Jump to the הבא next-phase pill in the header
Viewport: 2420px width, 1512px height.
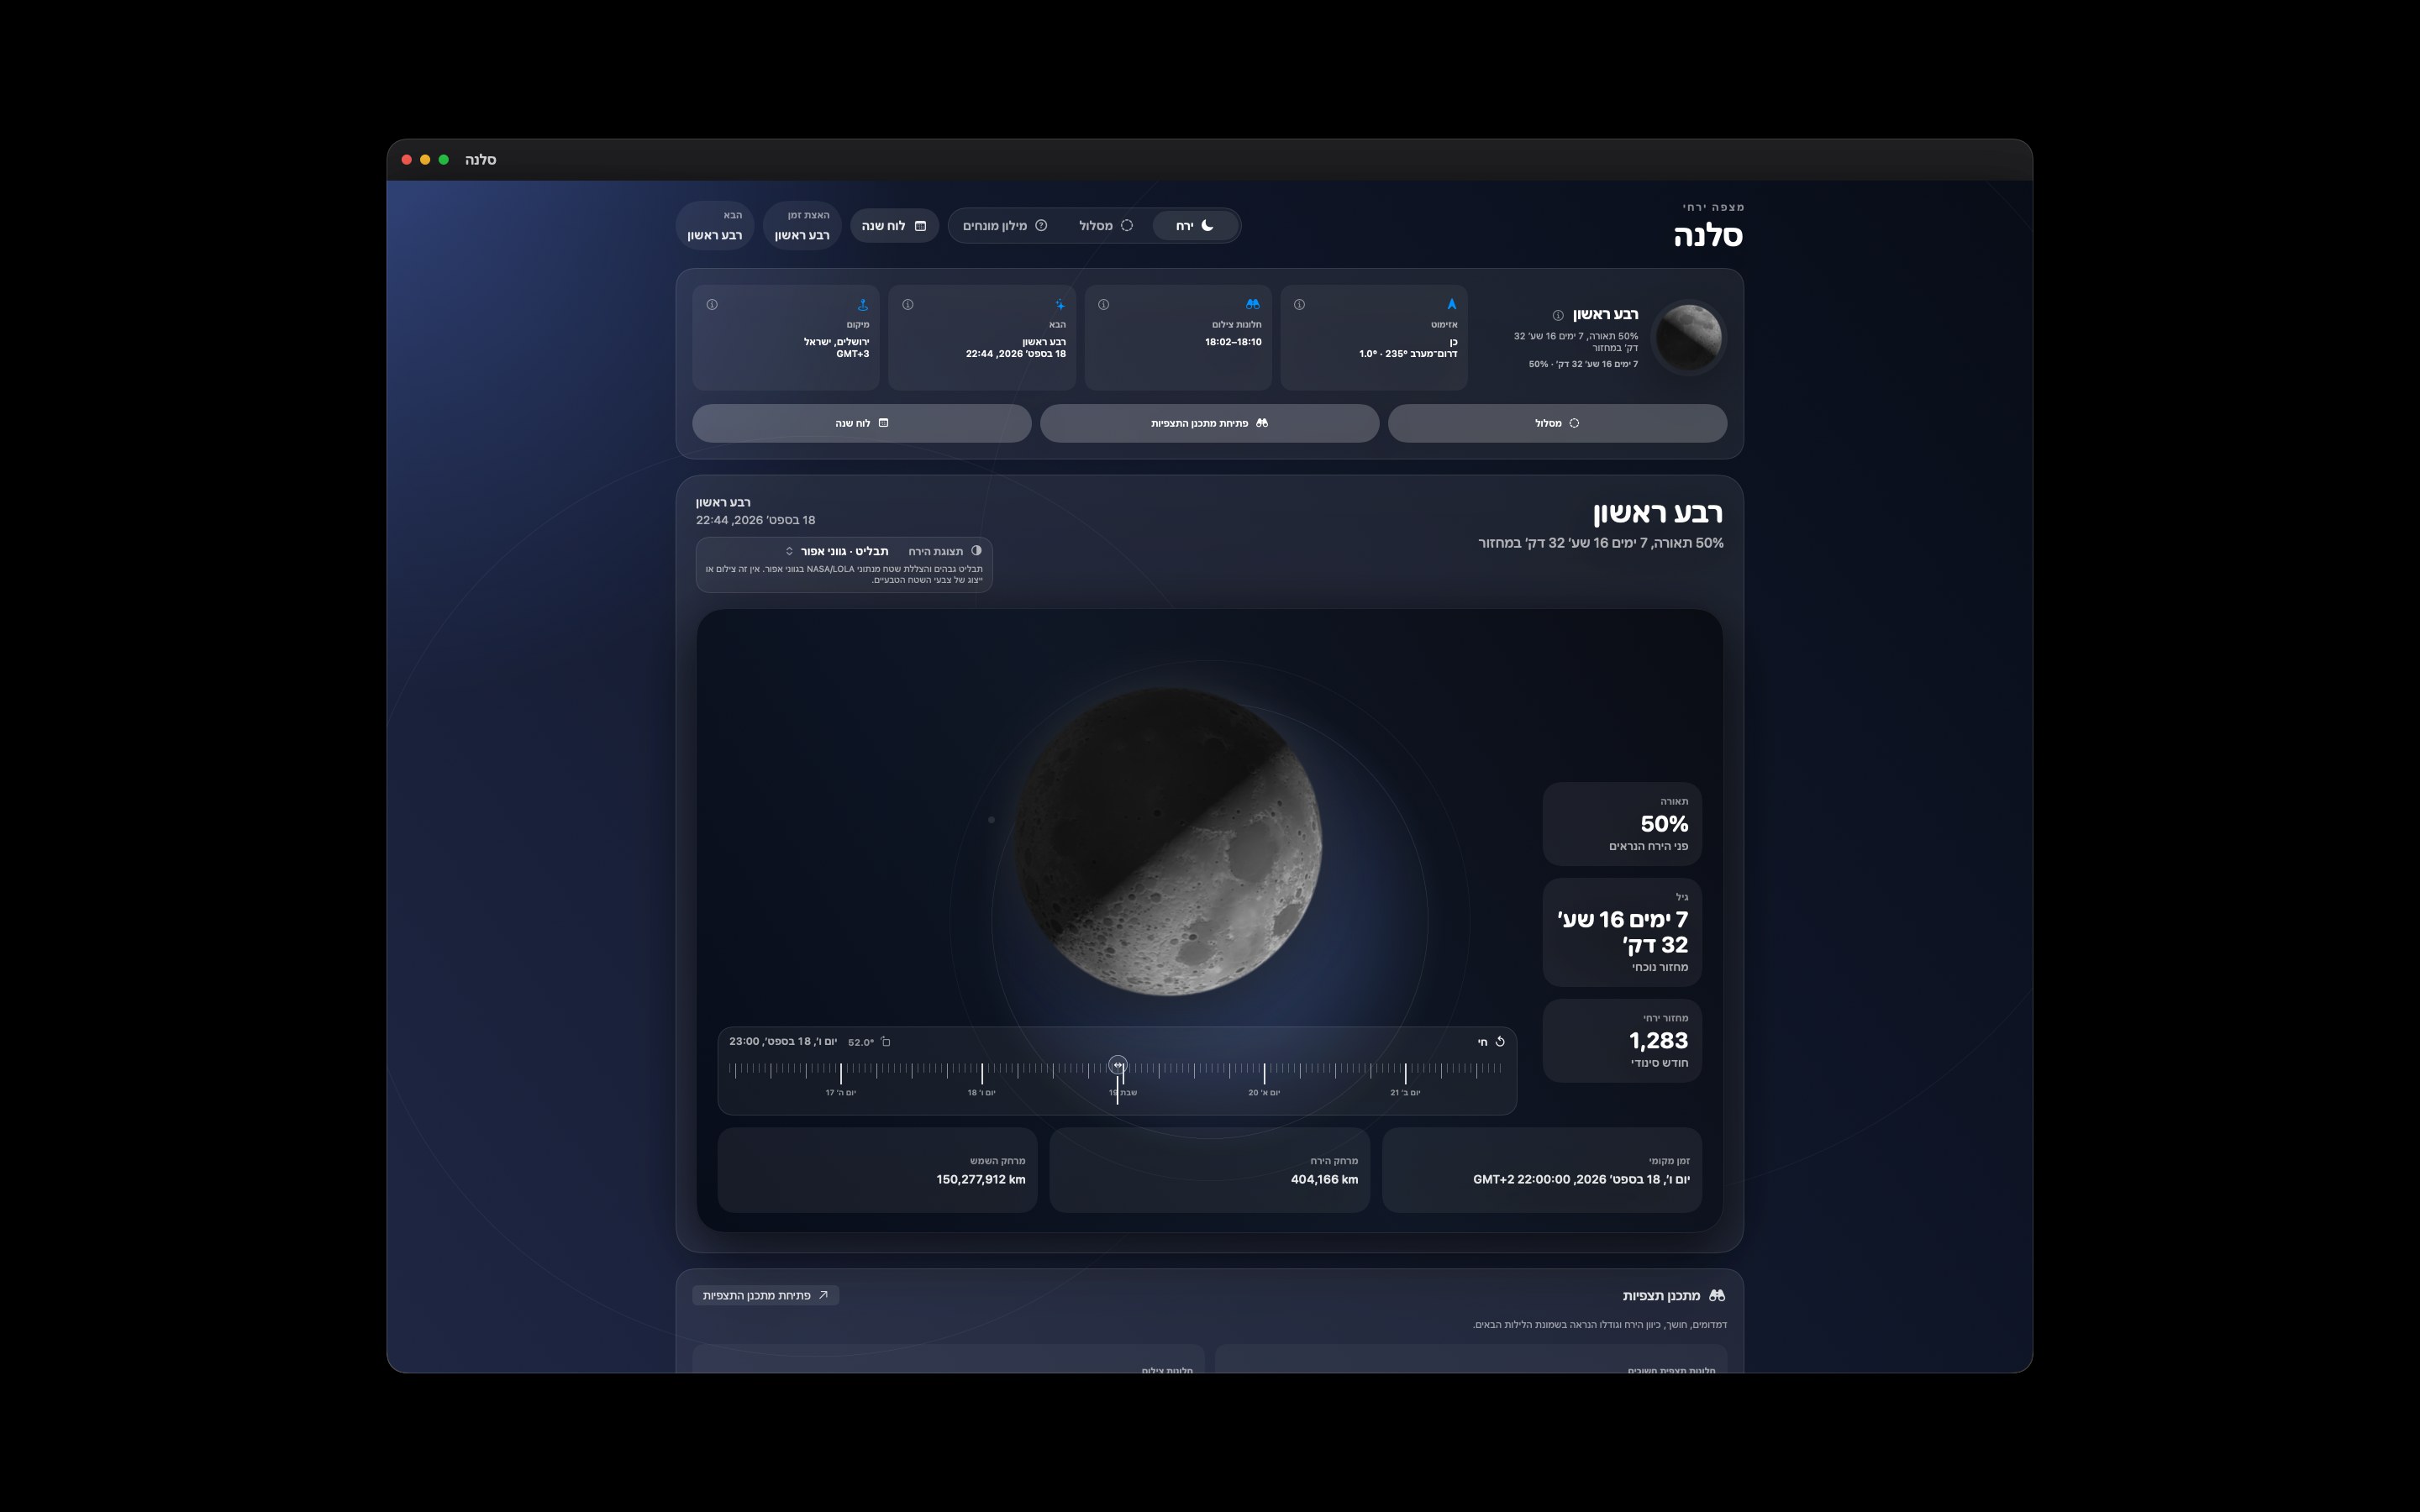tap(715, 225)
